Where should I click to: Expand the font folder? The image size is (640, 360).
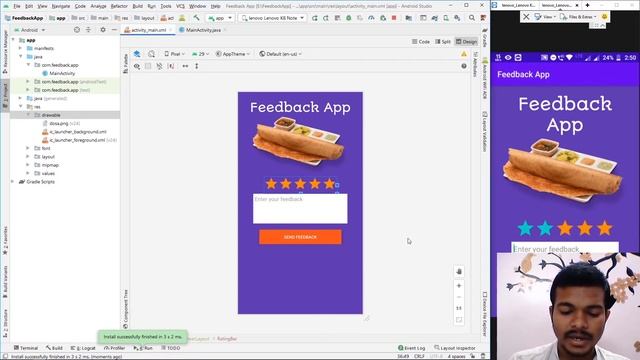pos(28,148)
